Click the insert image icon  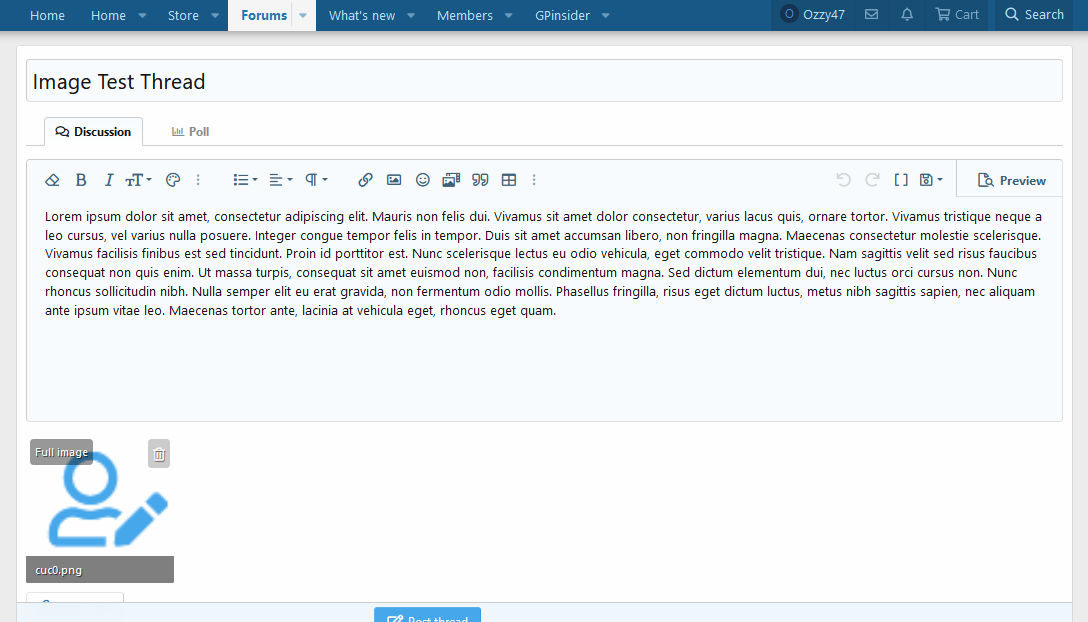394,180
